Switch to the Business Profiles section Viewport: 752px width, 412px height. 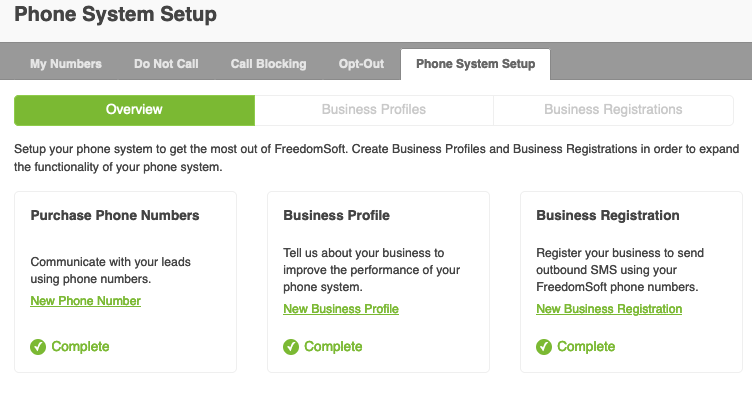[x=374, y=110]
